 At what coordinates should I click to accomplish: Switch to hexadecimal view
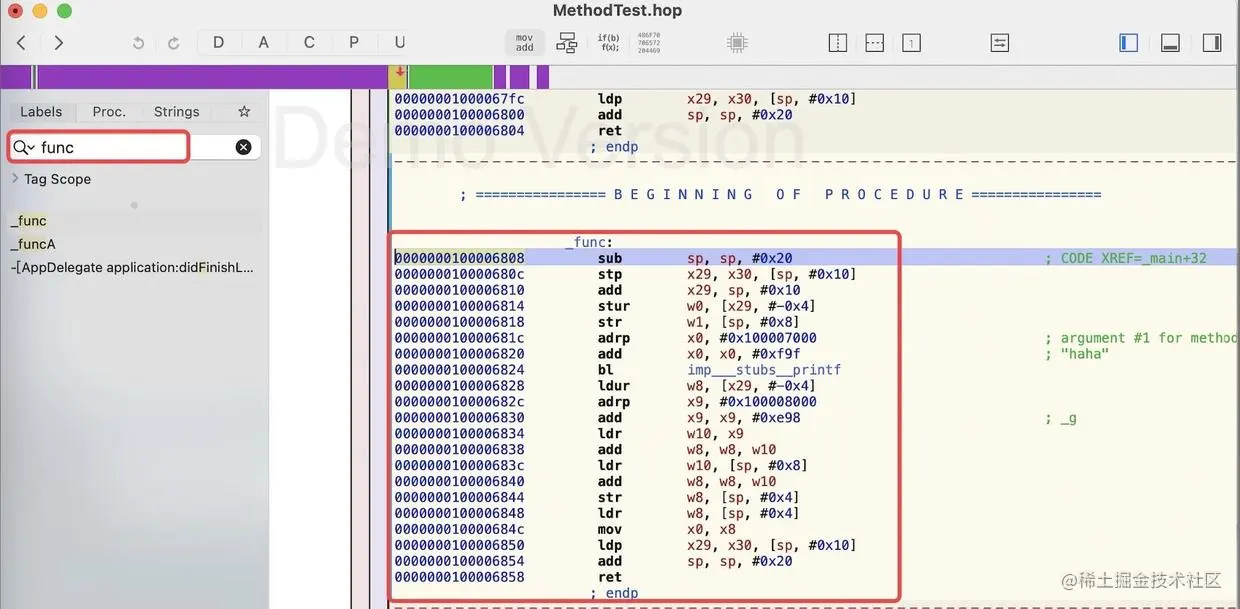(648, 42)
